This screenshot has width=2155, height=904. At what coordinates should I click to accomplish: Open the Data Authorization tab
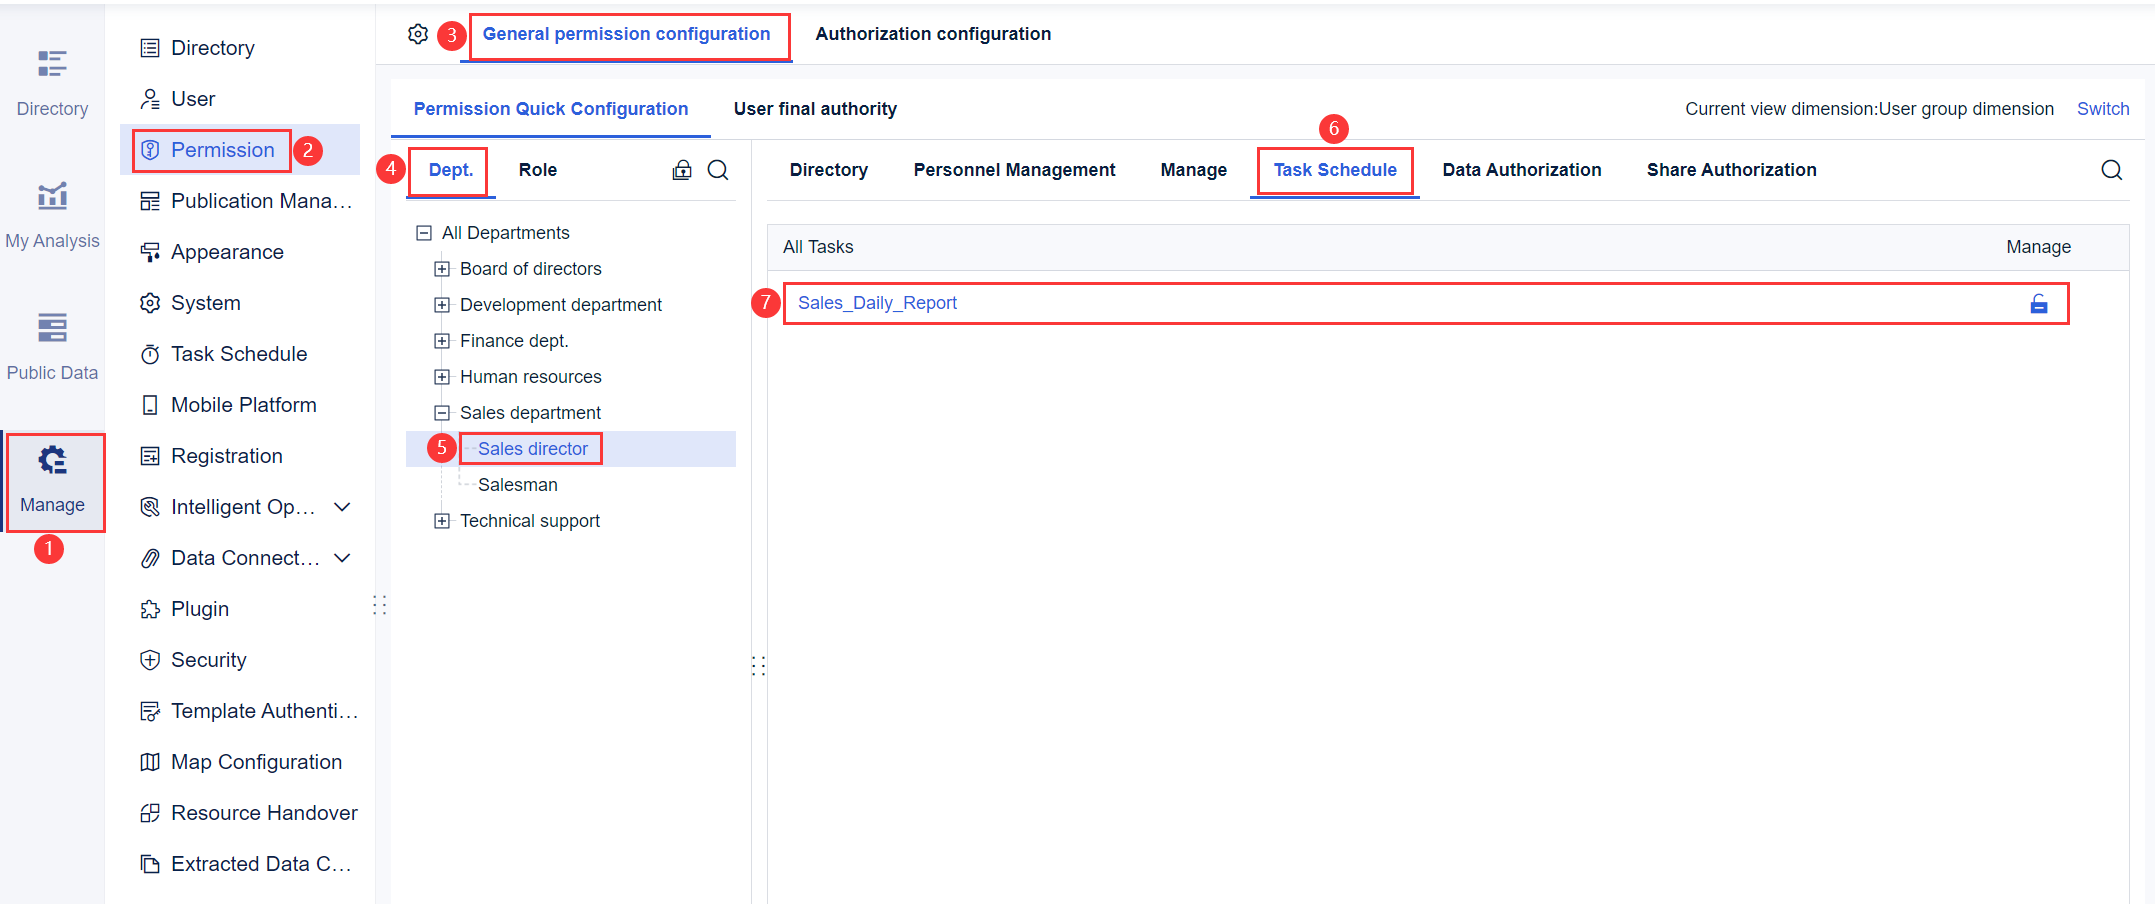coord(1521,170)
